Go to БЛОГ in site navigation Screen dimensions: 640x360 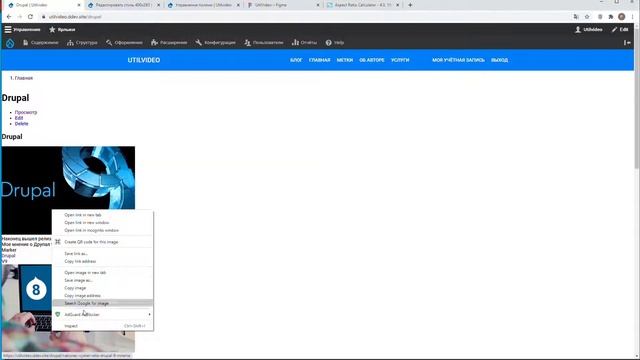coord(296,60)
